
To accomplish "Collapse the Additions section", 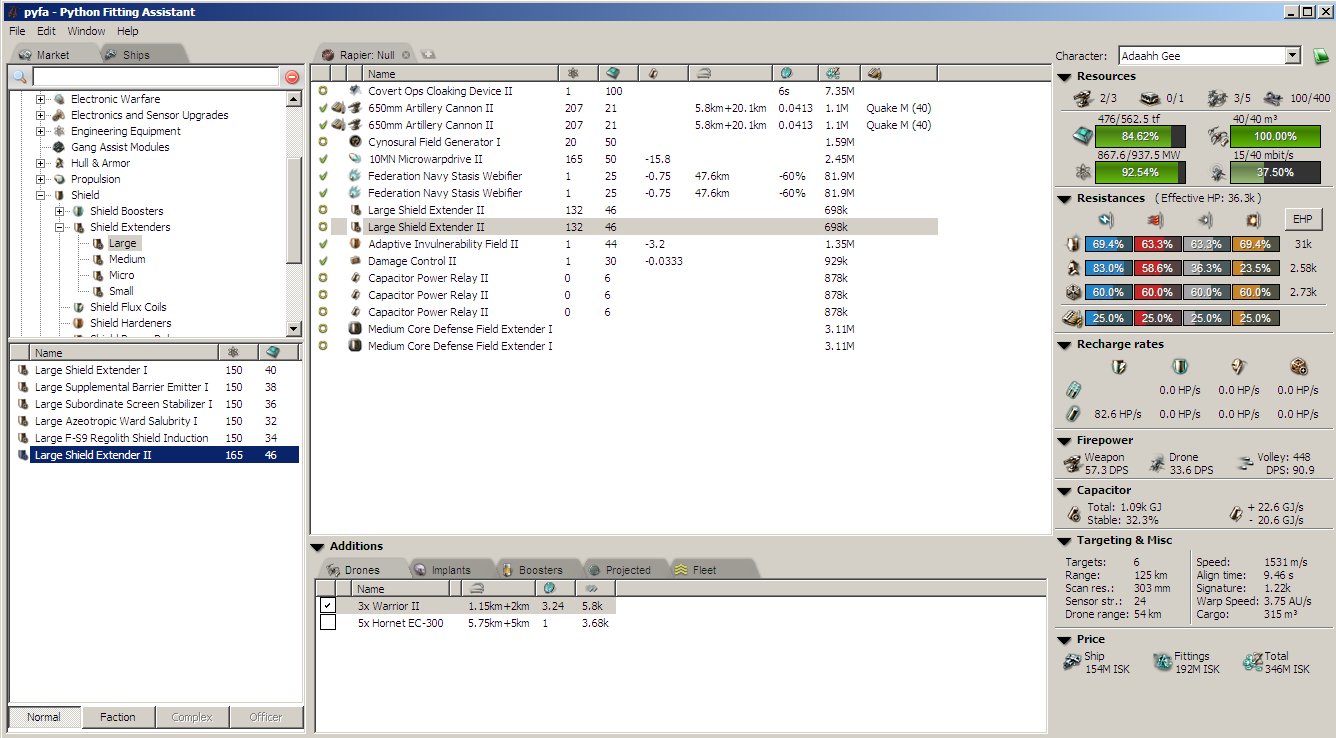I will [317, 547].
